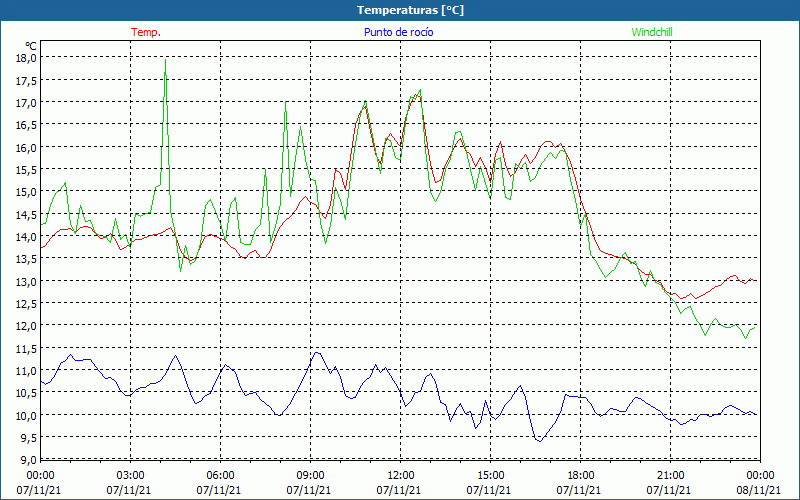Select the red 'Temp.' legend label
Viewport: 800px width, 500px height.
click(x=146, y=32)
